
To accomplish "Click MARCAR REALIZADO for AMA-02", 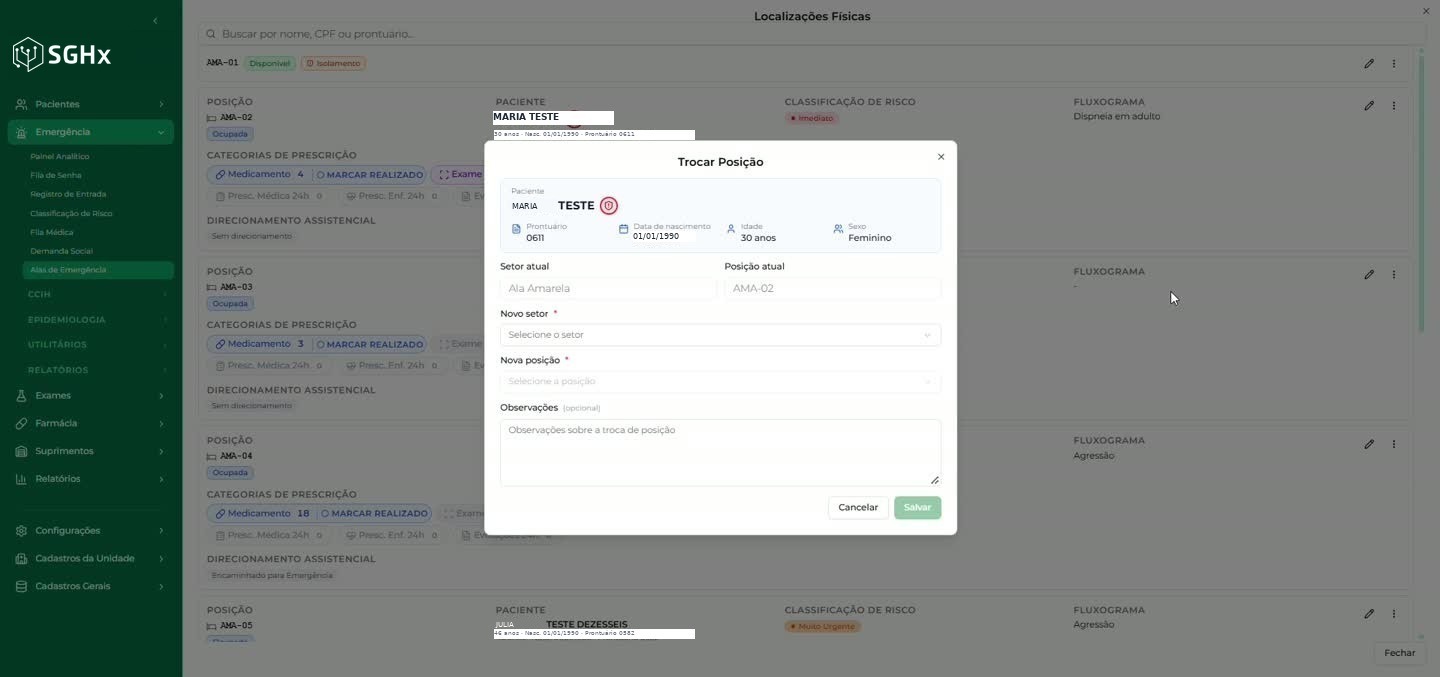I will click(x=369, y=175).
